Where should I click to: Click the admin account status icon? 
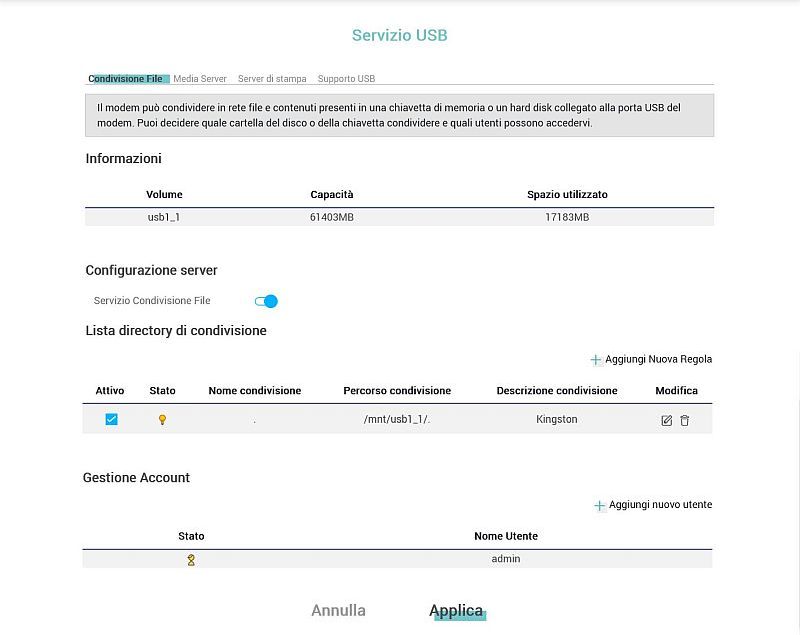[x=191, y=560]
